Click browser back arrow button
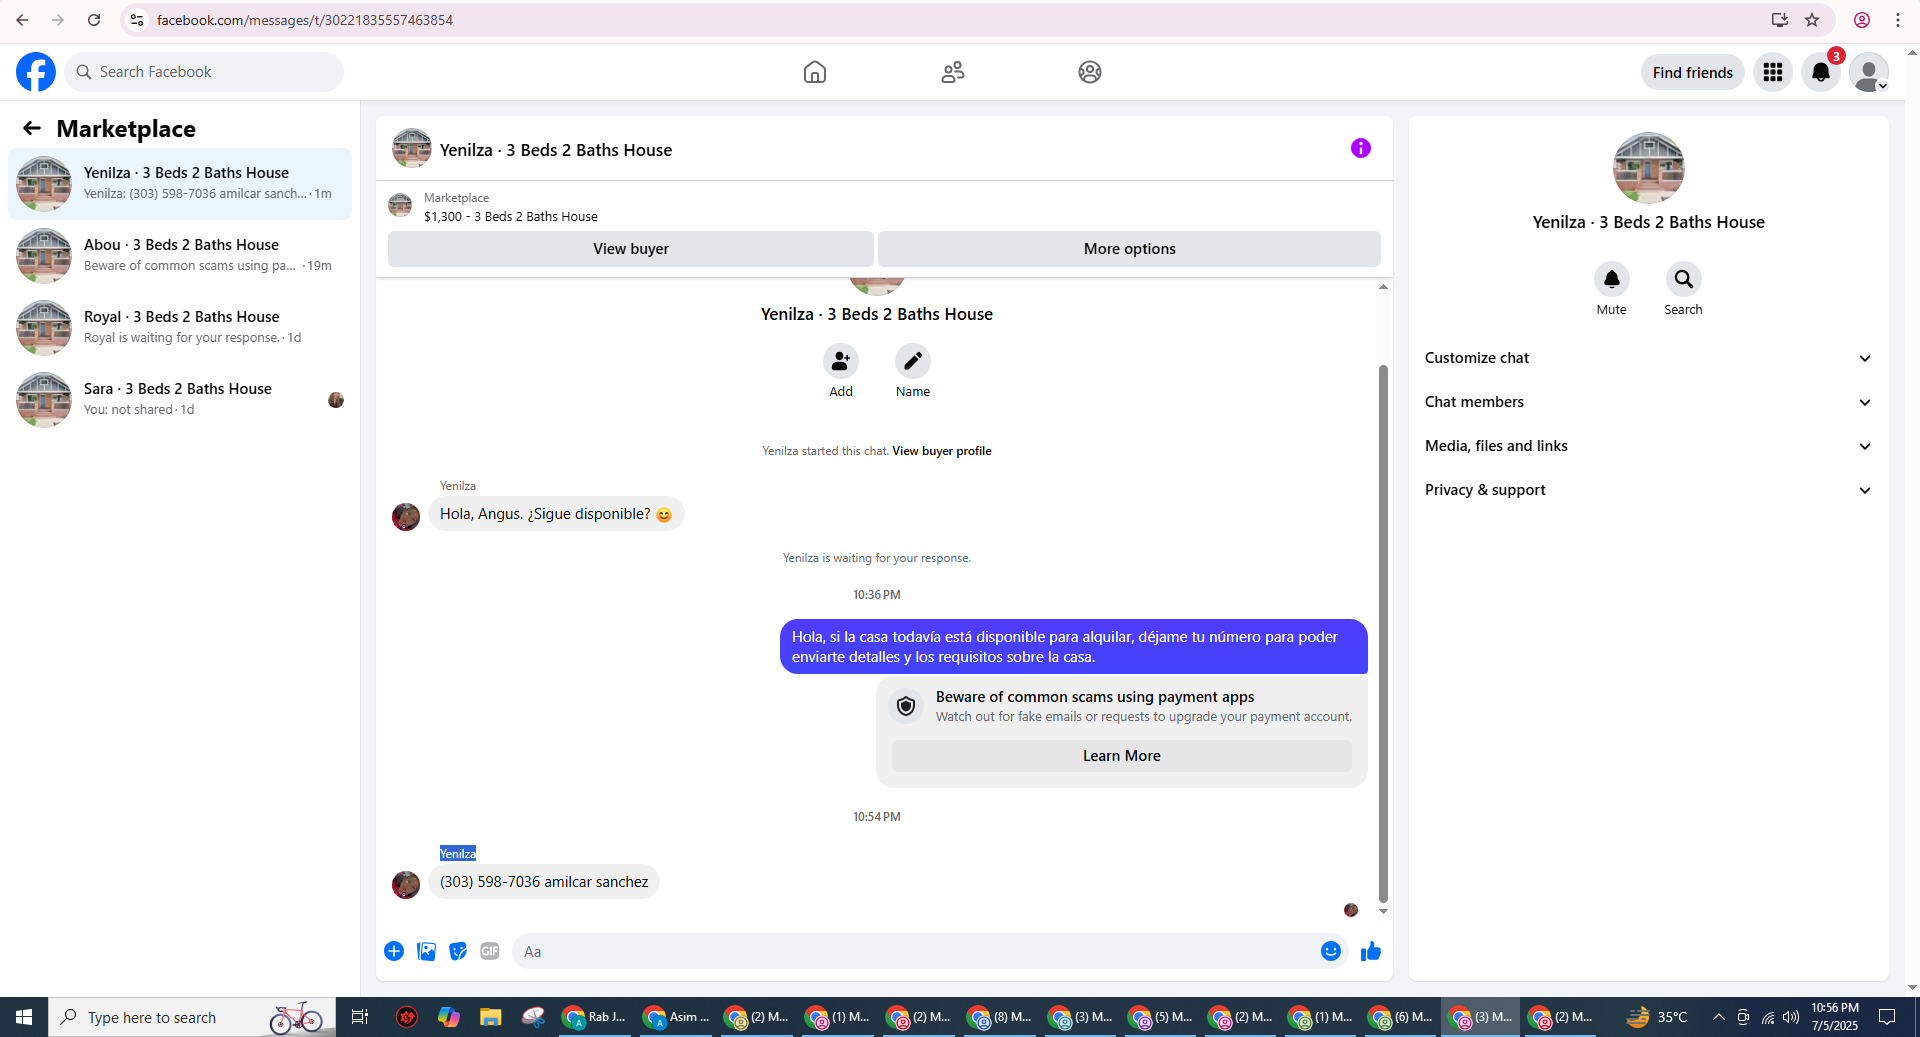This screenshot has width=1920, height=1037. 22,20
